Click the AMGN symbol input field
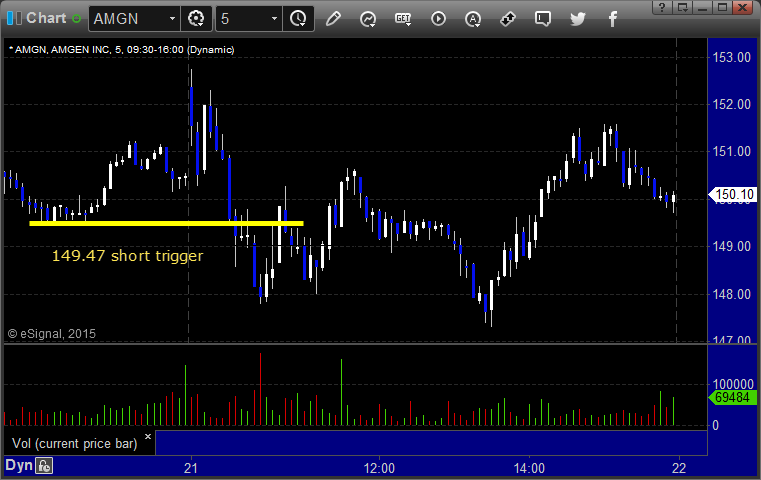 click(x=128, y=19)
